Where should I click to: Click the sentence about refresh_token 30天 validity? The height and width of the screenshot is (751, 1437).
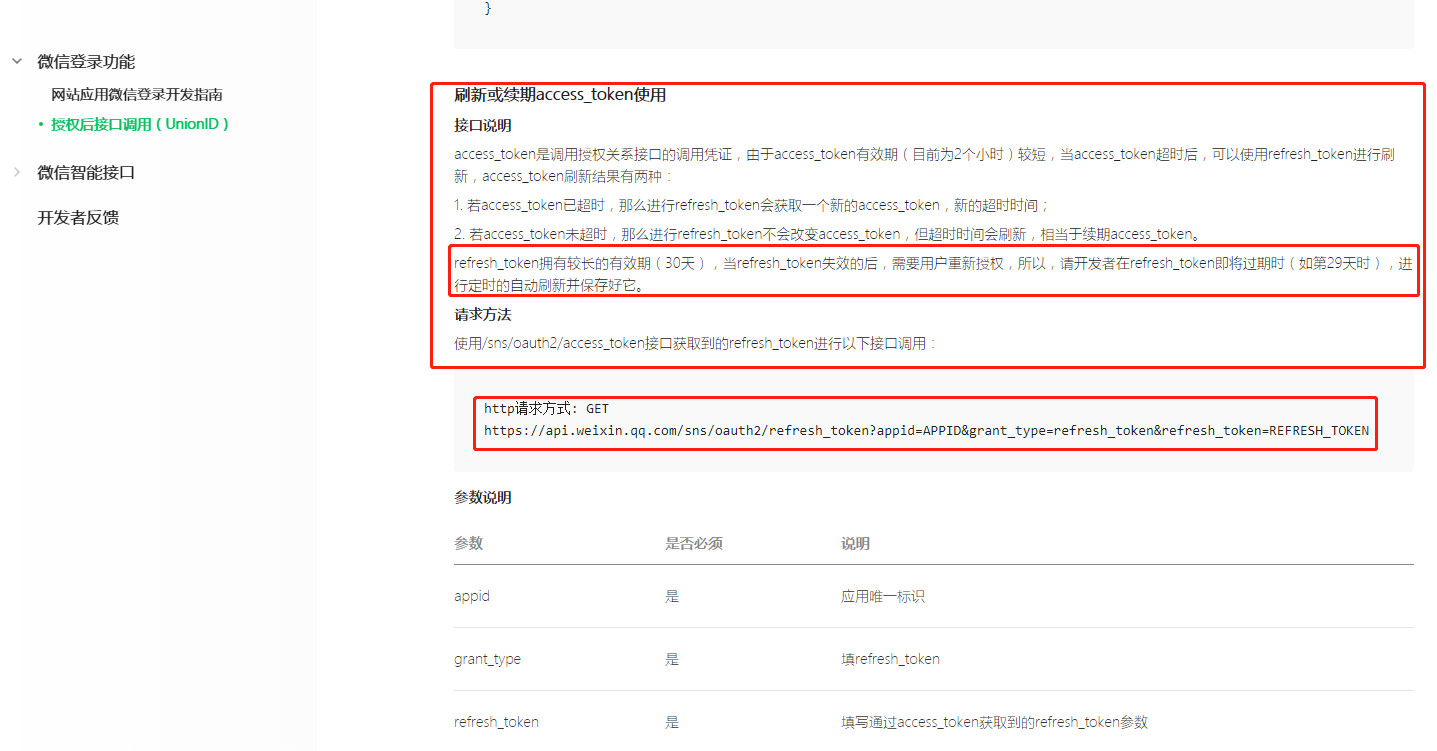coord(934,274)
